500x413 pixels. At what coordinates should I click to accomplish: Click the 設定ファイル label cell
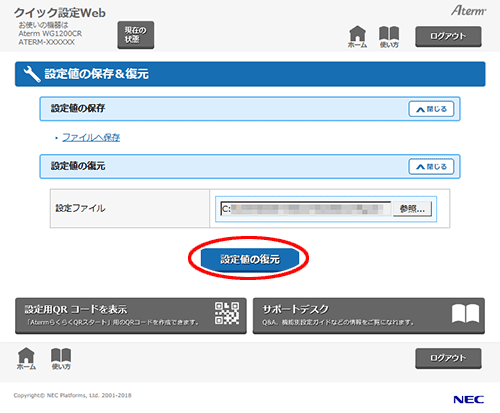(130, 209)
